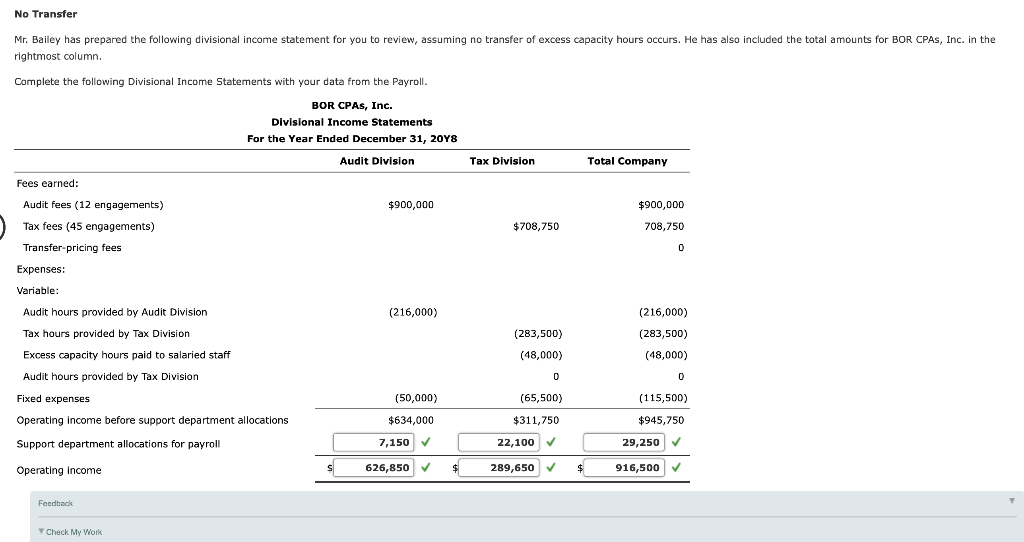Click 'Support department allocations for payroll' label
The image size is (1024, 542).
(118, 444)
